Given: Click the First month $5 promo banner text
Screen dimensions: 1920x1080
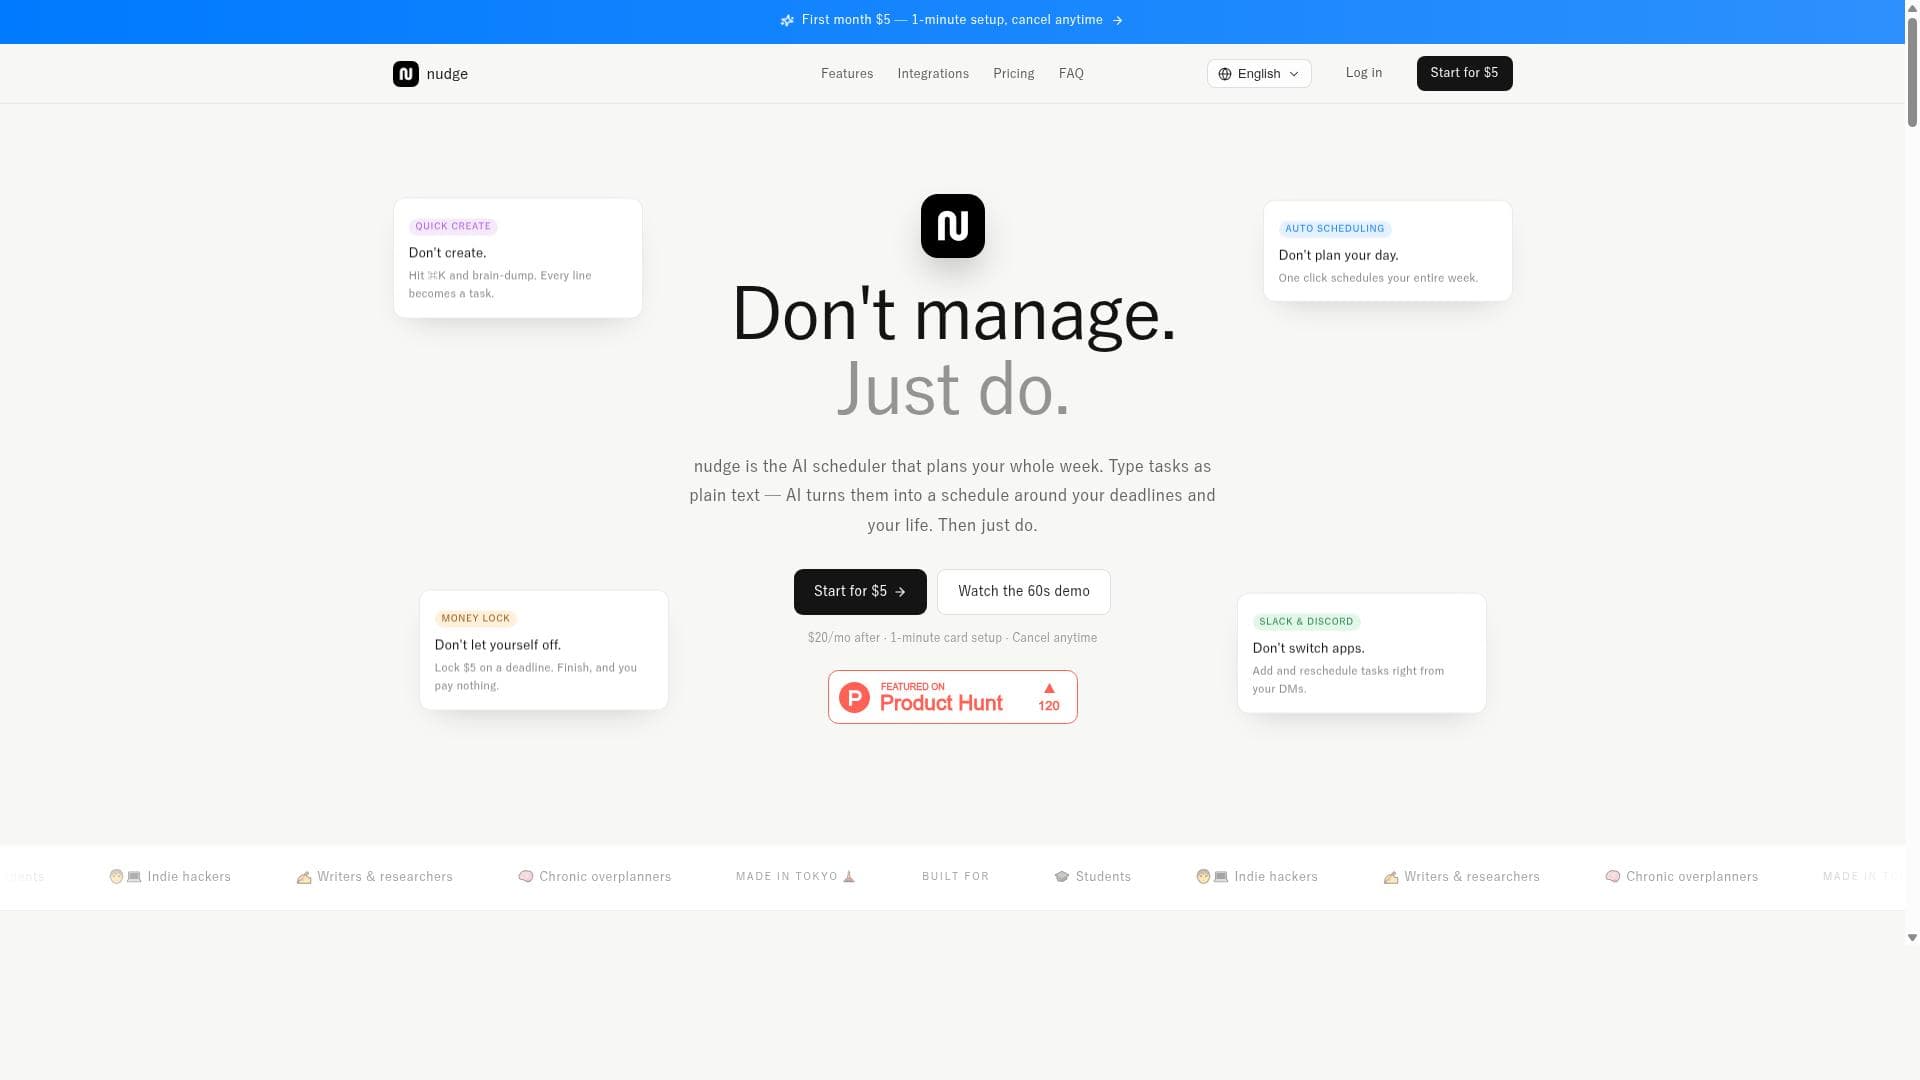Looking at the screenshot, I should 952,20.
